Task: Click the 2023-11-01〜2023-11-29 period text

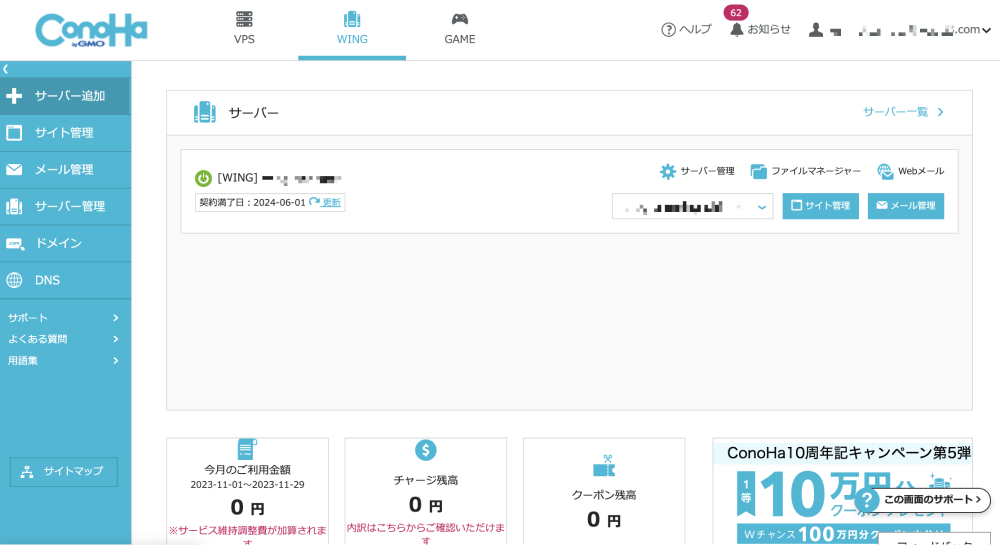Action: [x=247, y=484]
